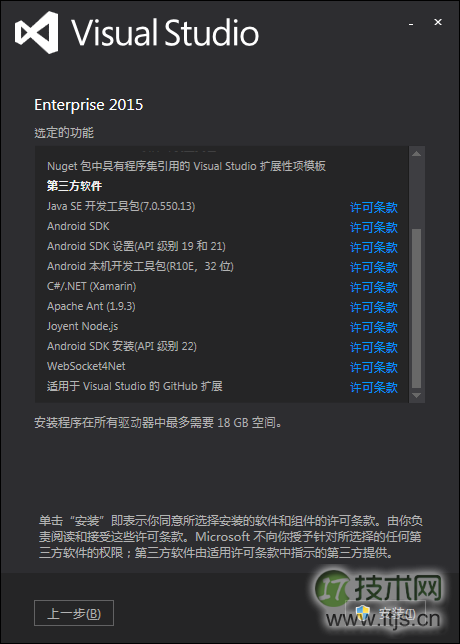Select the 'Joyent Node.js' entry
Screen dimensions: 460x644
[83, 326]
